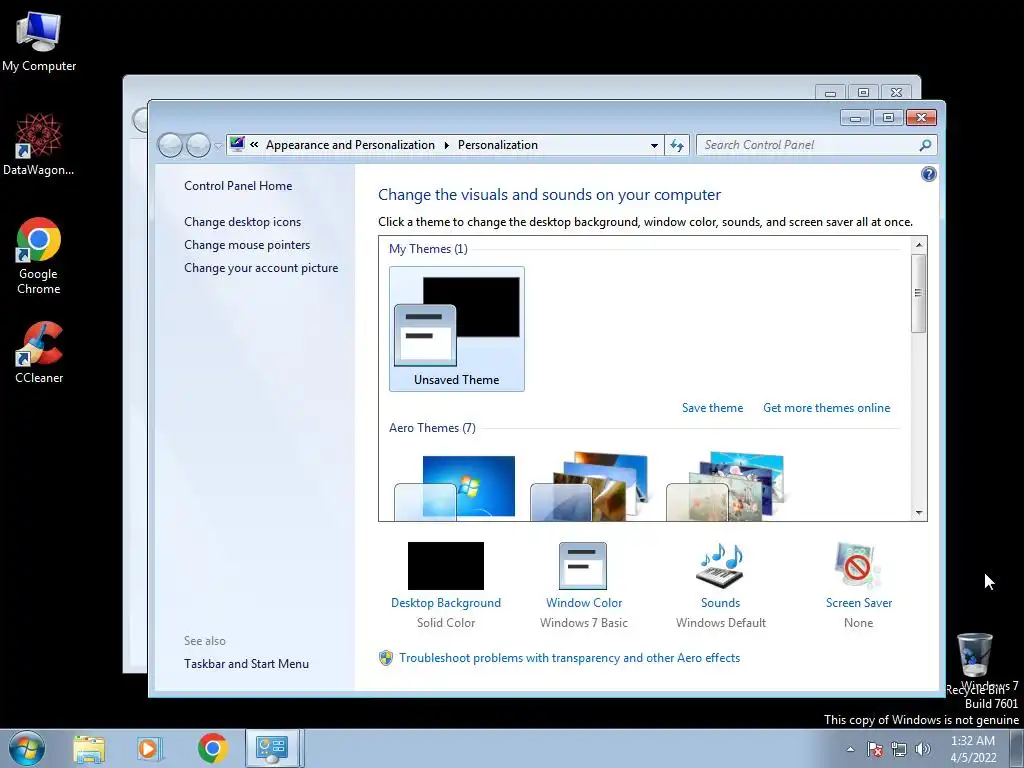The height and width of the screenshot is (768, 1024).
Task: Open the Sounds music notes icon
Action: [720, 566]
